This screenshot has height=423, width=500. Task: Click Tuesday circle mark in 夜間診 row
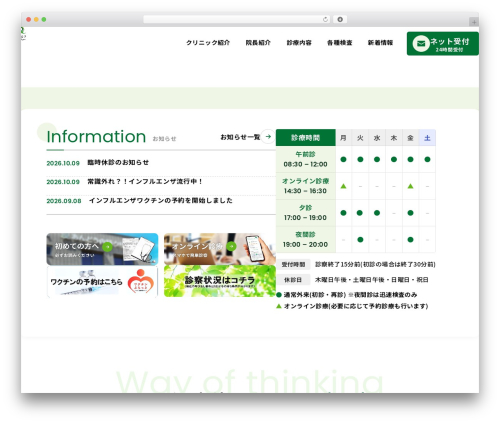[360, 239]
